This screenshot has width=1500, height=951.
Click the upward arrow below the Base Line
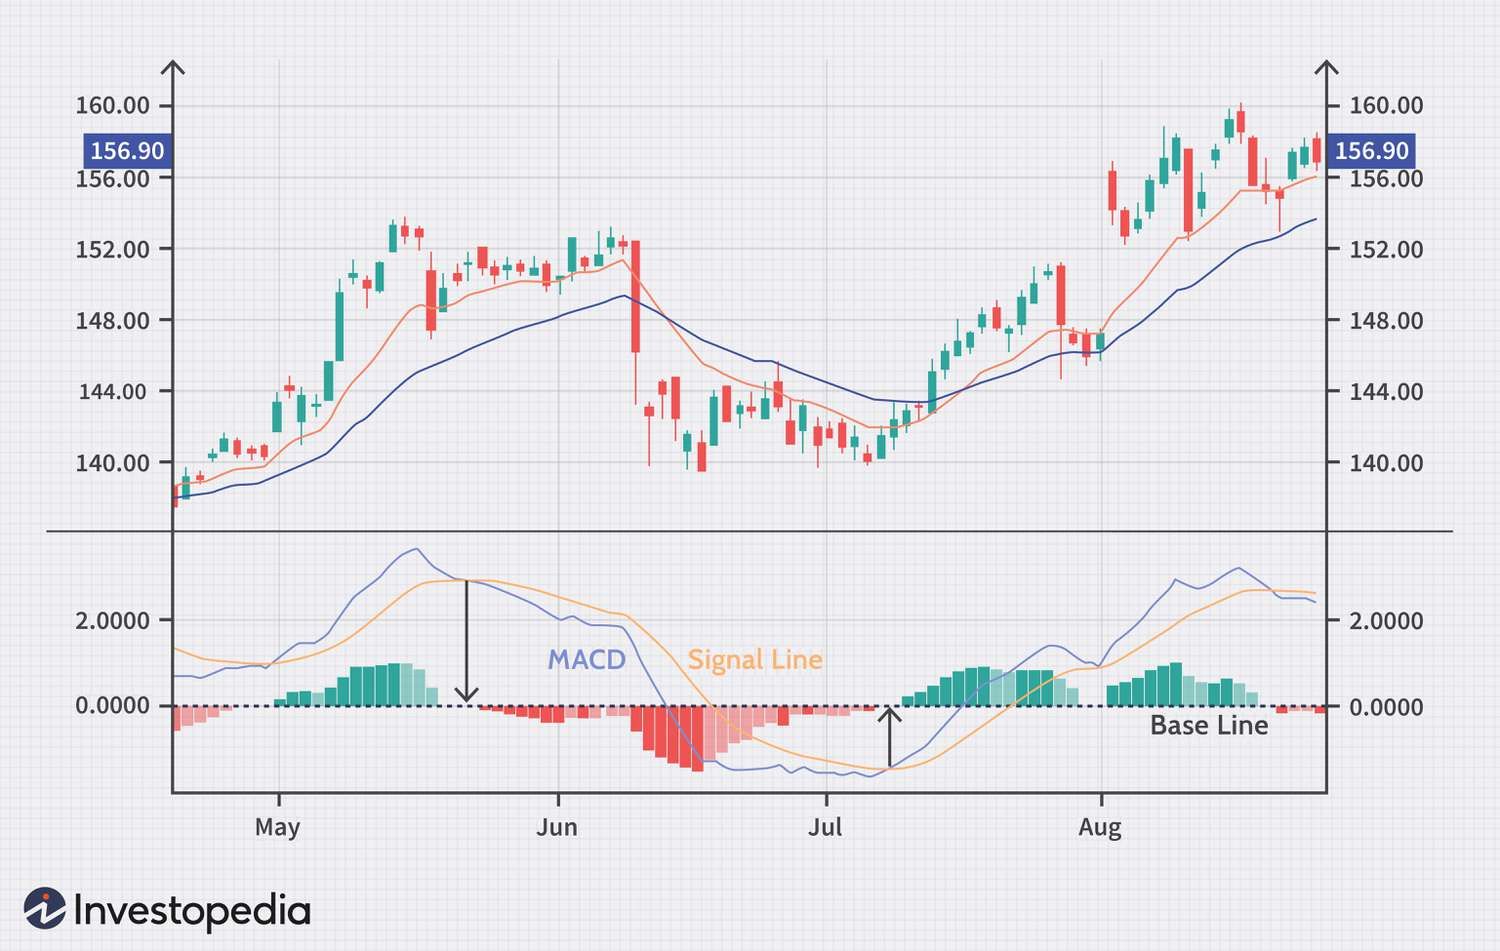(888, 740)
